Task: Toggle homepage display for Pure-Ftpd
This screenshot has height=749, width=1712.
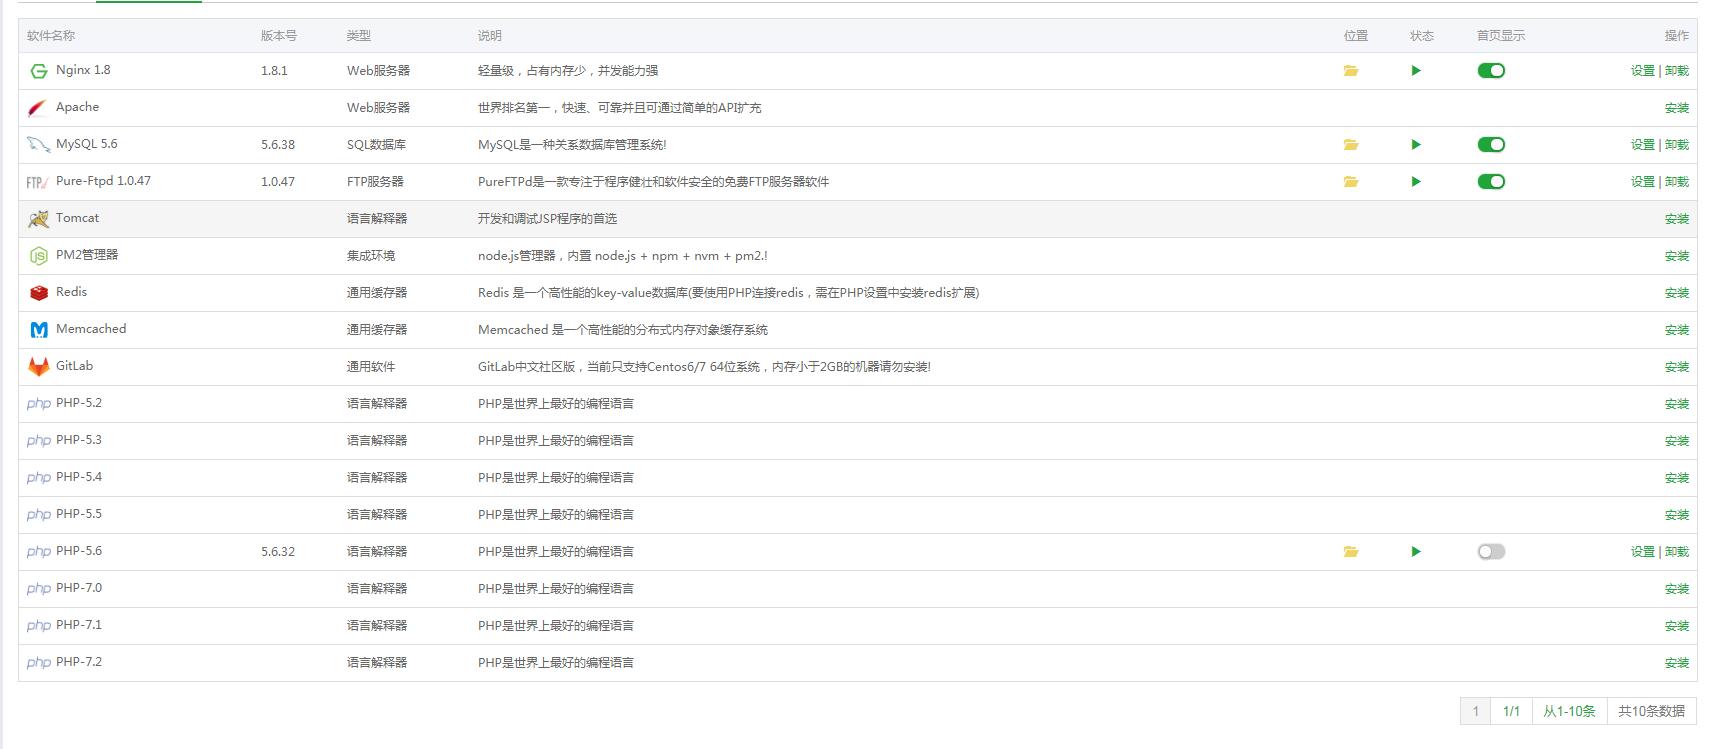Action: coord(1491,182)
